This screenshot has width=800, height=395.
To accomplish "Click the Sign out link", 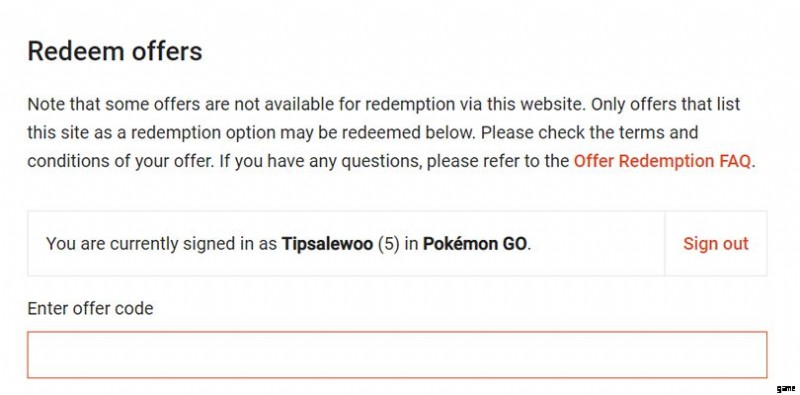I will click(x=716, y=244).
